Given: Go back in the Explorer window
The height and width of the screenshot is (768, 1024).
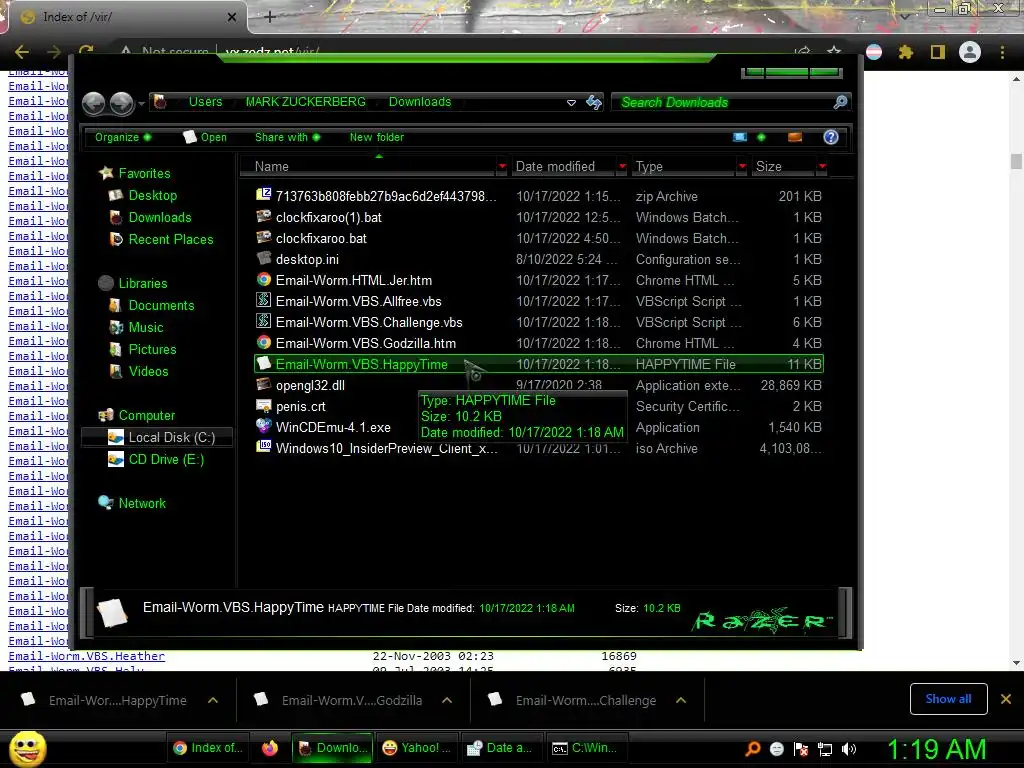Looking at the screenshot, I should tap(94, 103).
